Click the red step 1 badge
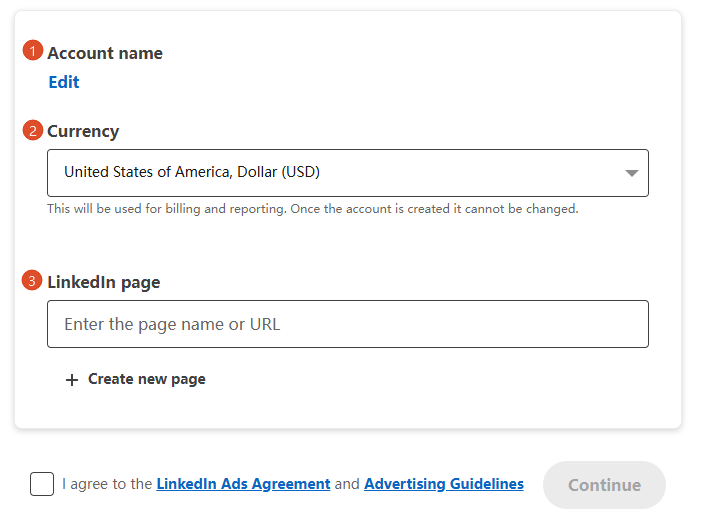The image size is (724, 525). pyautogui.click(x=33, y=51)
